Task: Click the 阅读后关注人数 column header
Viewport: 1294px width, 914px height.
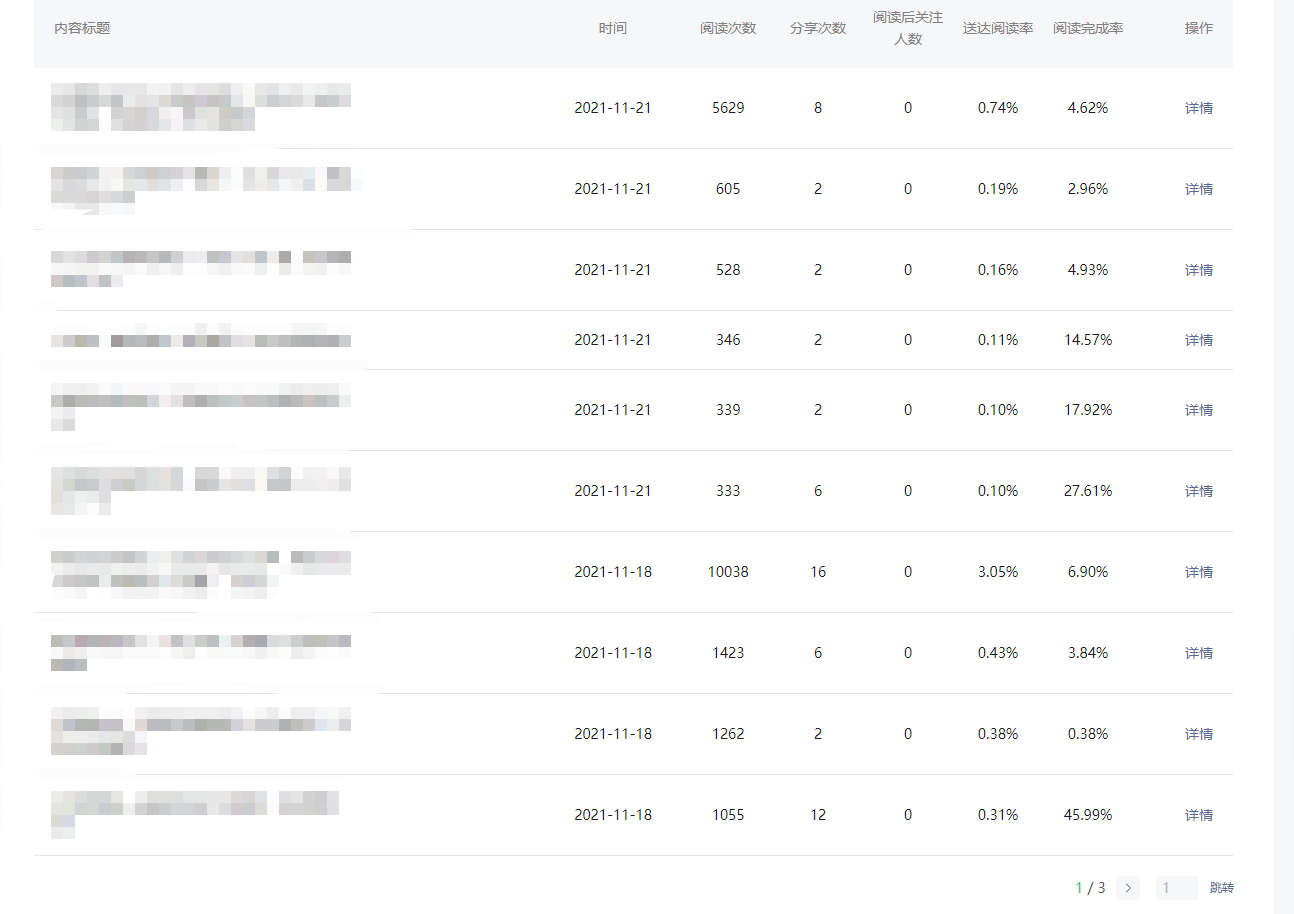Action: tap(908, 28)
